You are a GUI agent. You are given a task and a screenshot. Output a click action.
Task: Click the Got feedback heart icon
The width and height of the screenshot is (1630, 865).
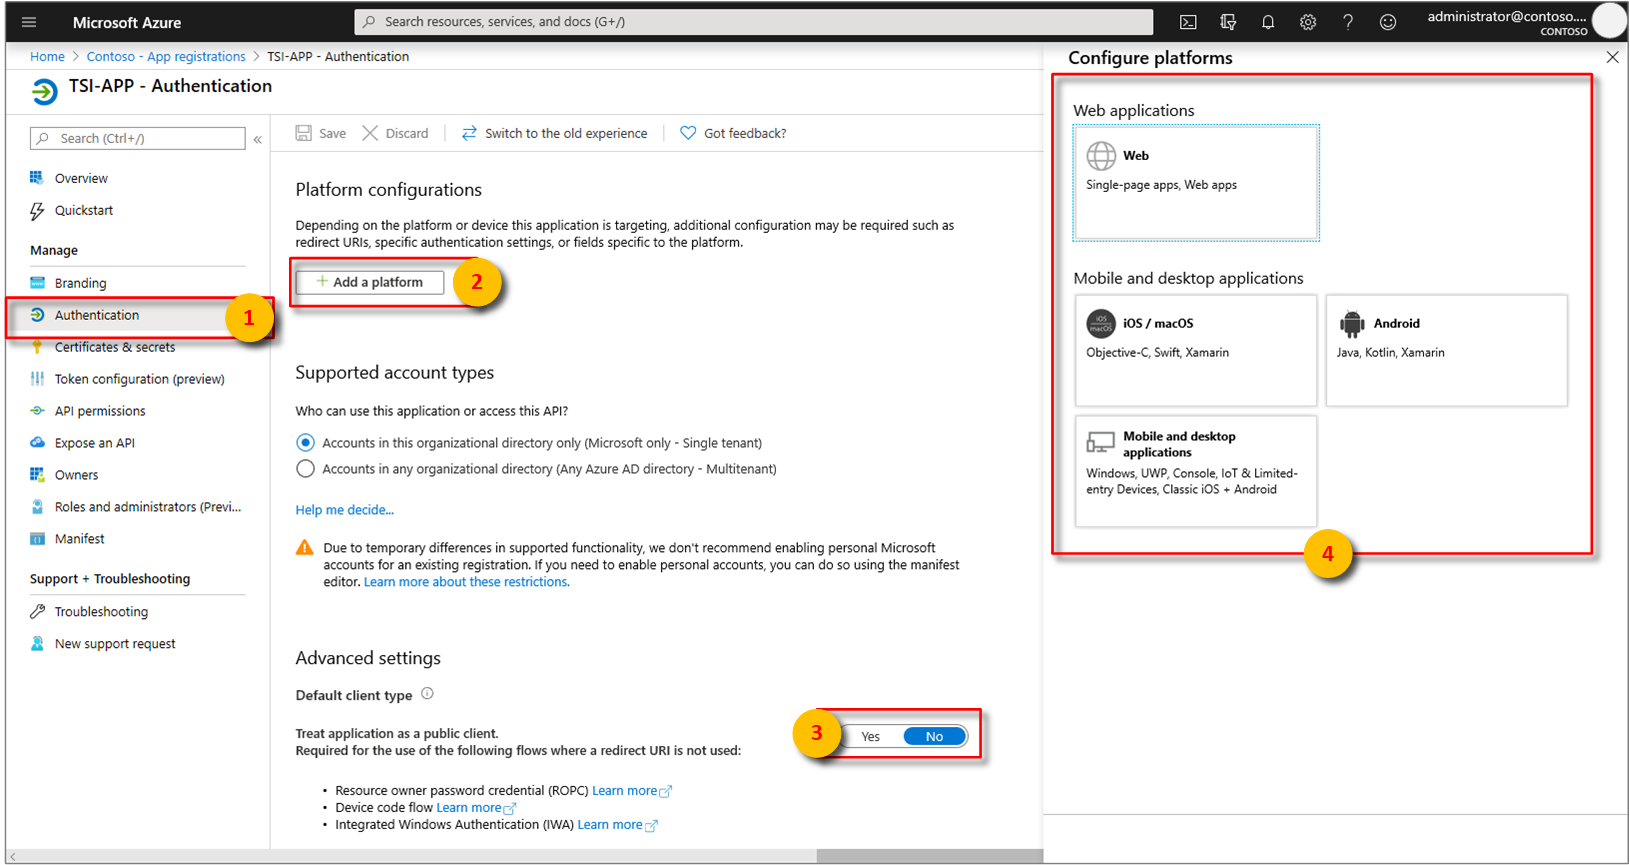pyautogui.click(x=688, y=133)
